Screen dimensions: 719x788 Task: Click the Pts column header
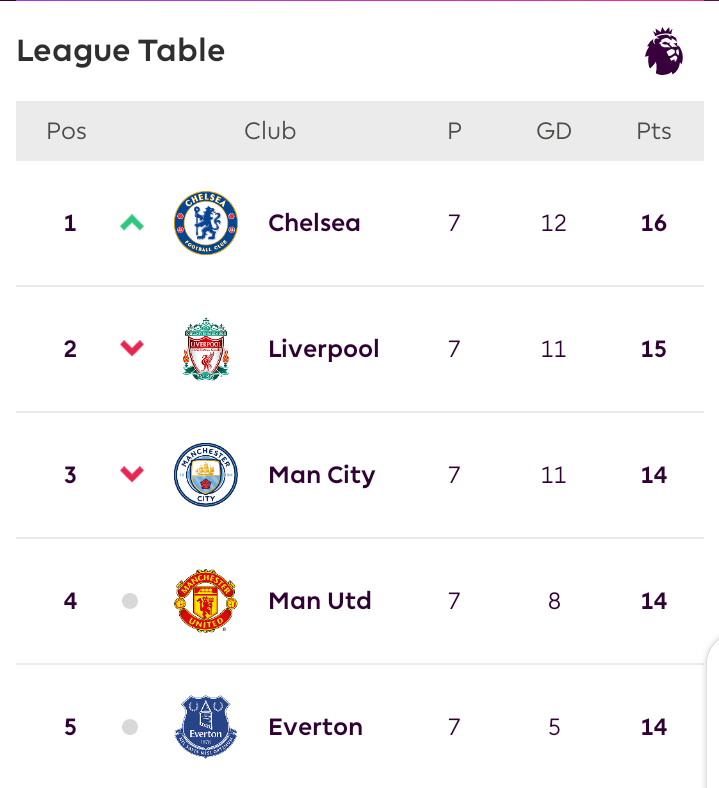[654, 131]
